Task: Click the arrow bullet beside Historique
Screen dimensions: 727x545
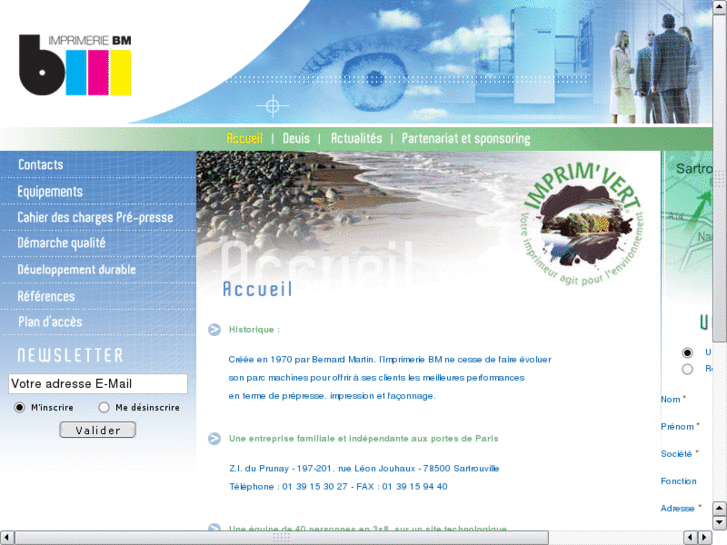Action: (214, 329)
